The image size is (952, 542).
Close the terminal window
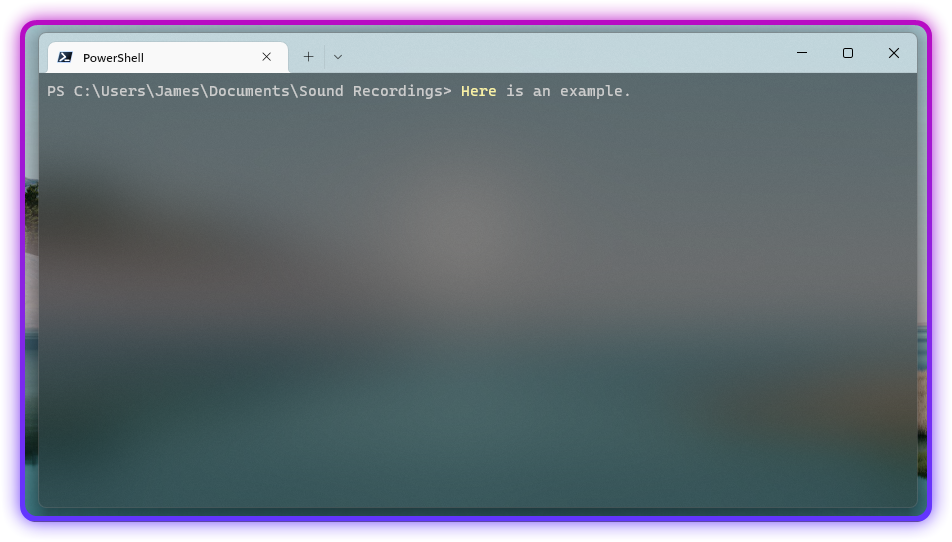tap(894, 53)
